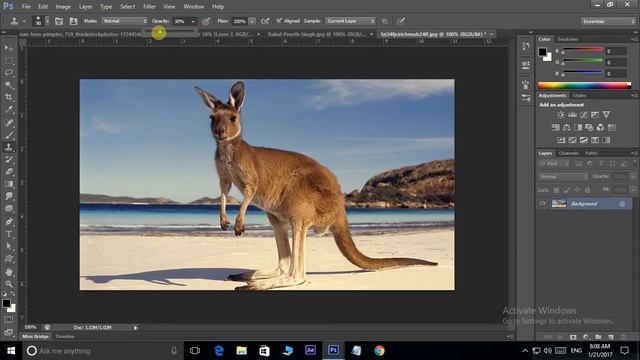Open the Filter menu

click(x=149, y=7)
